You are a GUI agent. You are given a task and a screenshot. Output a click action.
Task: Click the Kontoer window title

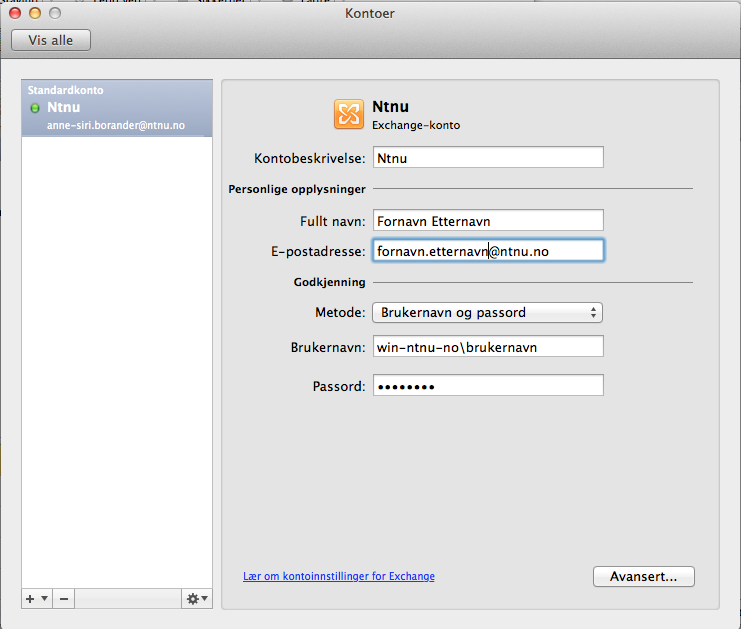click(x=370, y=13)
